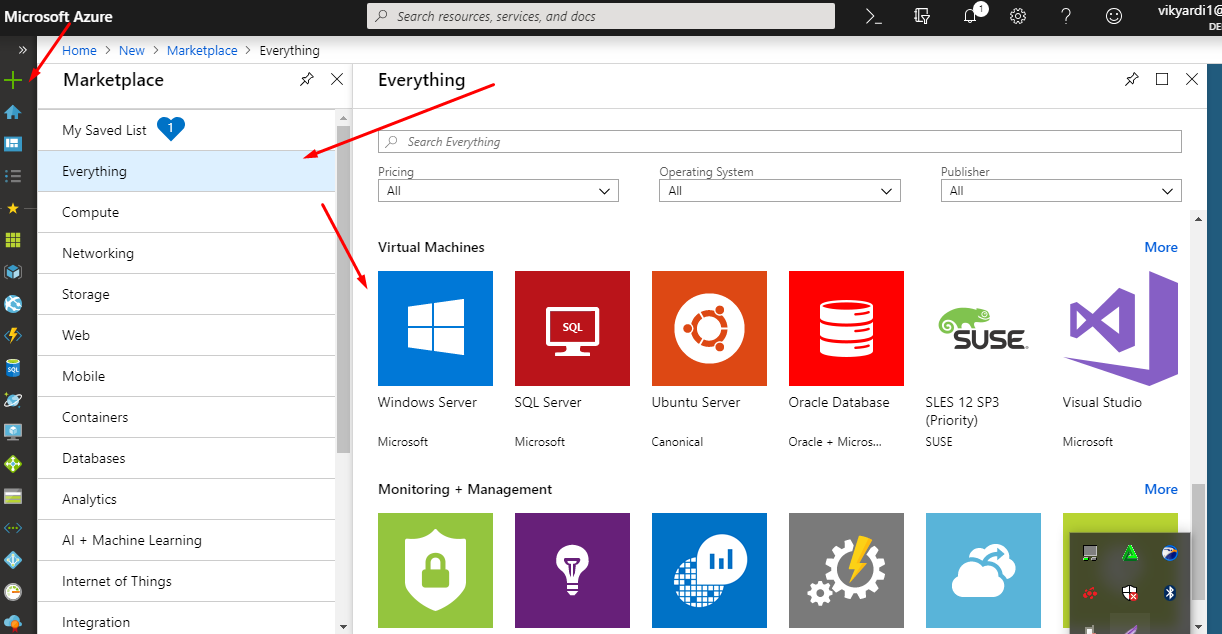Open Function Apps lightning icon
The height and width of the screenshot is (634, 1222).
point(13,336)
